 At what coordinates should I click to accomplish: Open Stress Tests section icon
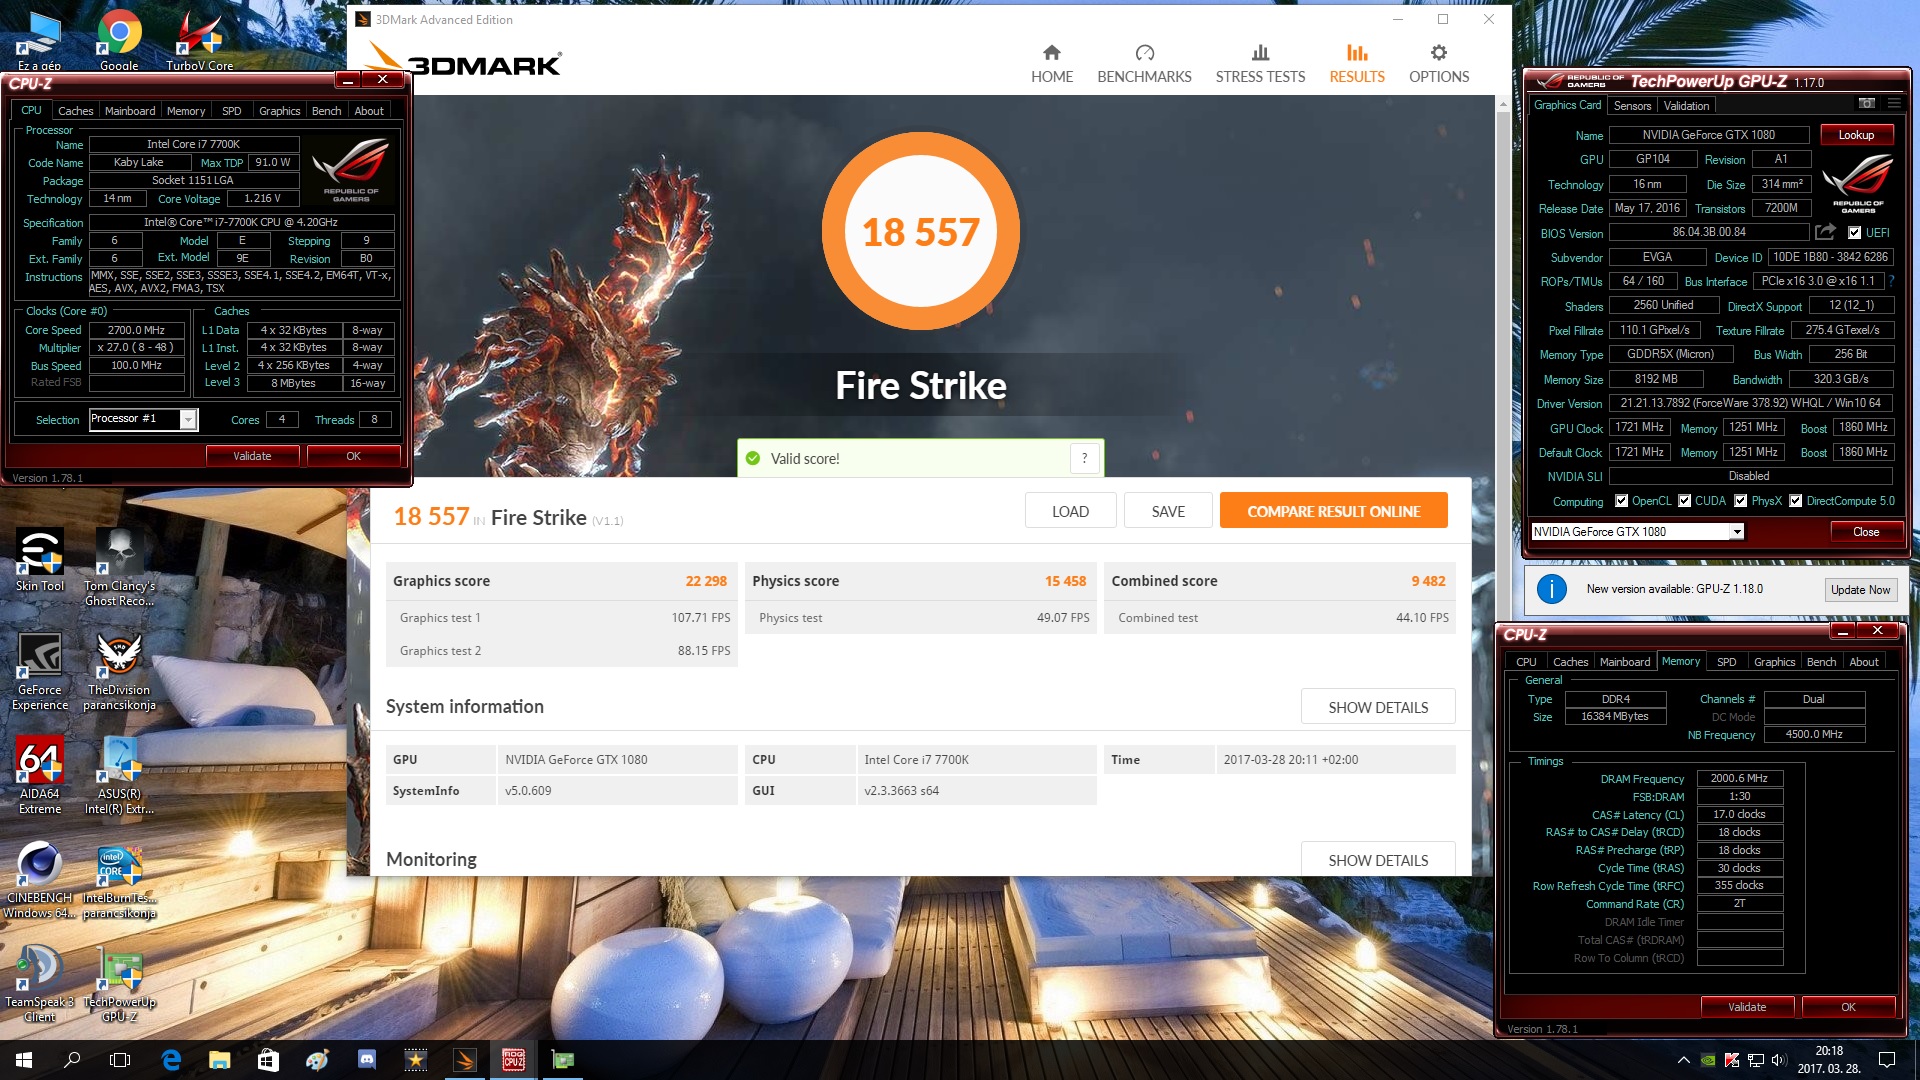point(1260,53)
